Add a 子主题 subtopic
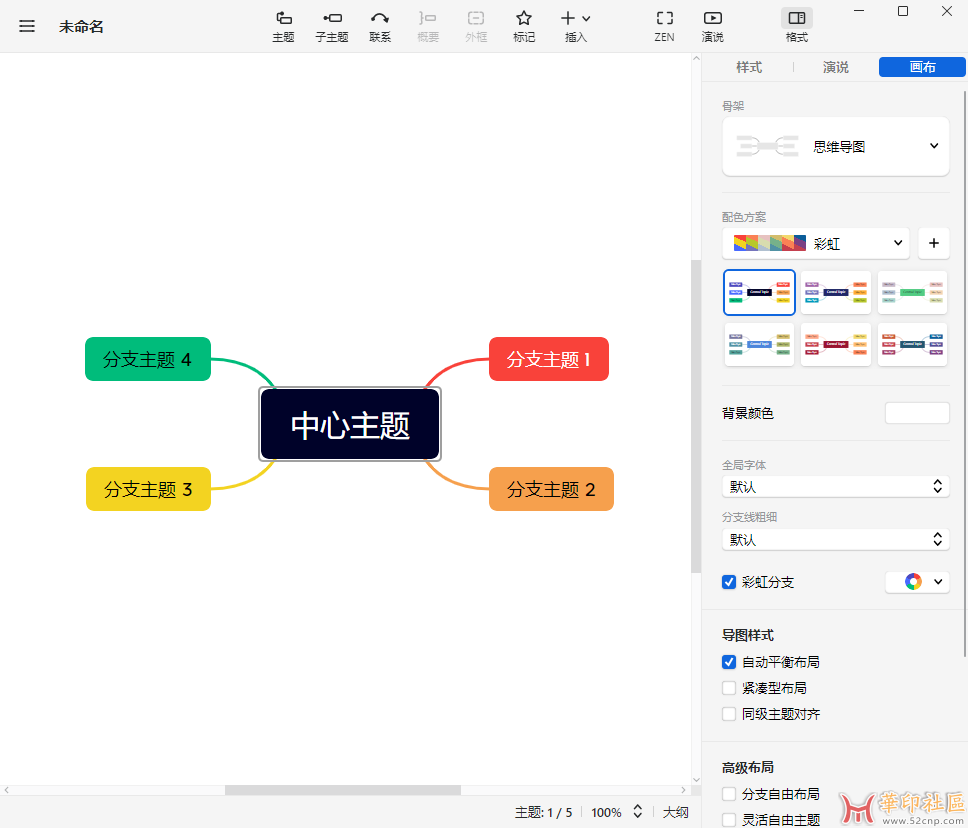Viewport: 968px width, 828px height. click(x=332, y=27)
